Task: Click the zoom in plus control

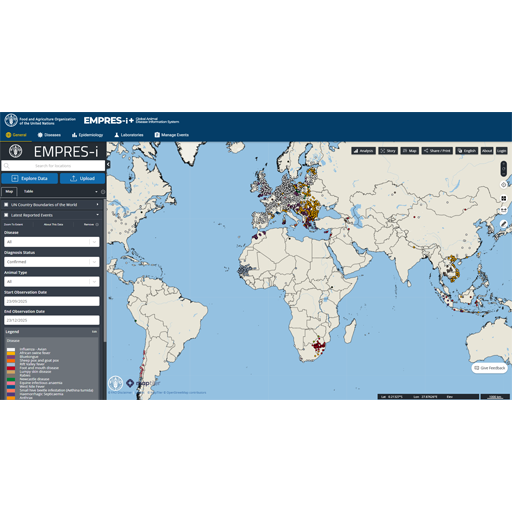Action: 504,165
